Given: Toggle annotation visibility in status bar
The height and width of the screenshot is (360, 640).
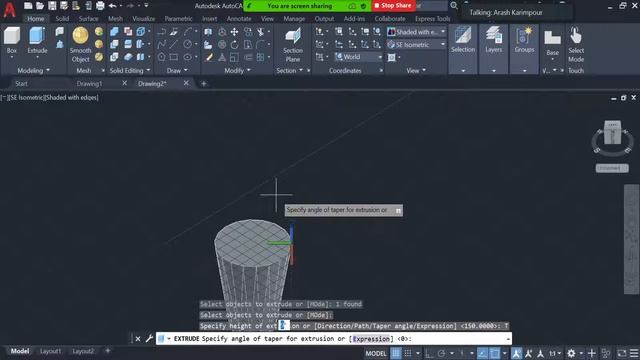Looking at the screenshot, I should (516, 353).
